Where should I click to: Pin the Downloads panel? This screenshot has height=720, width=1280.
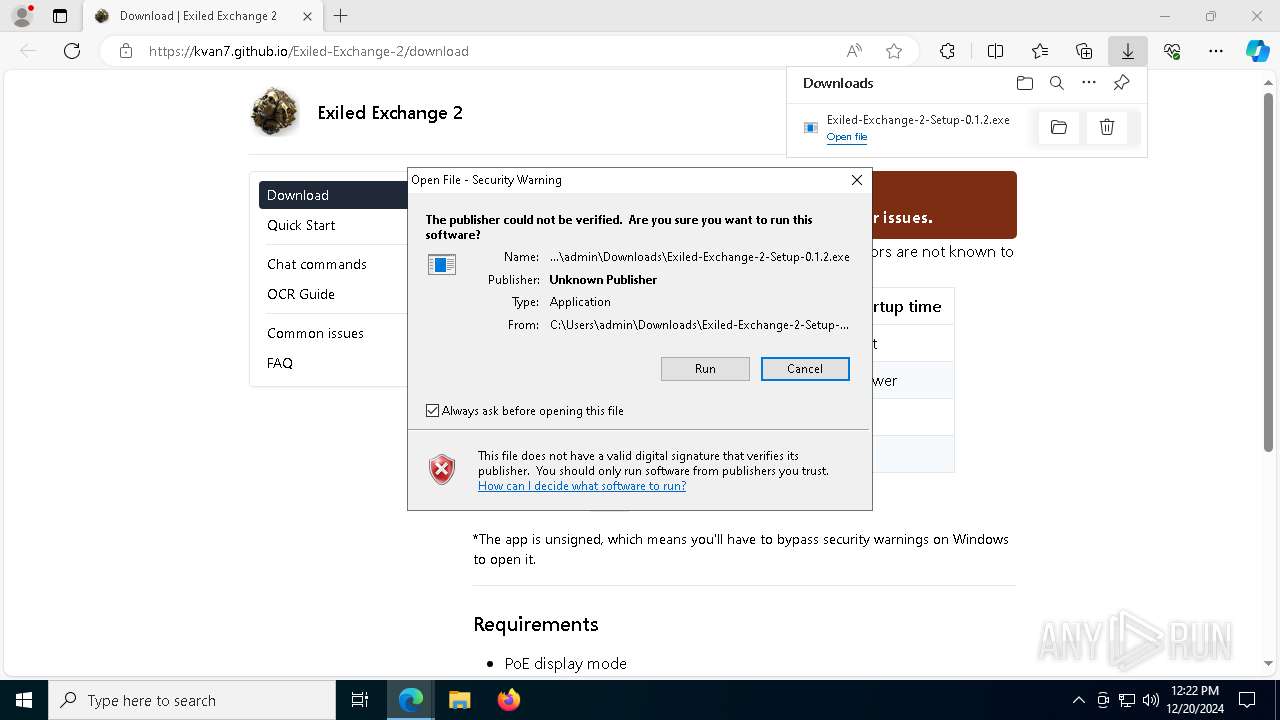(1121, 83)
